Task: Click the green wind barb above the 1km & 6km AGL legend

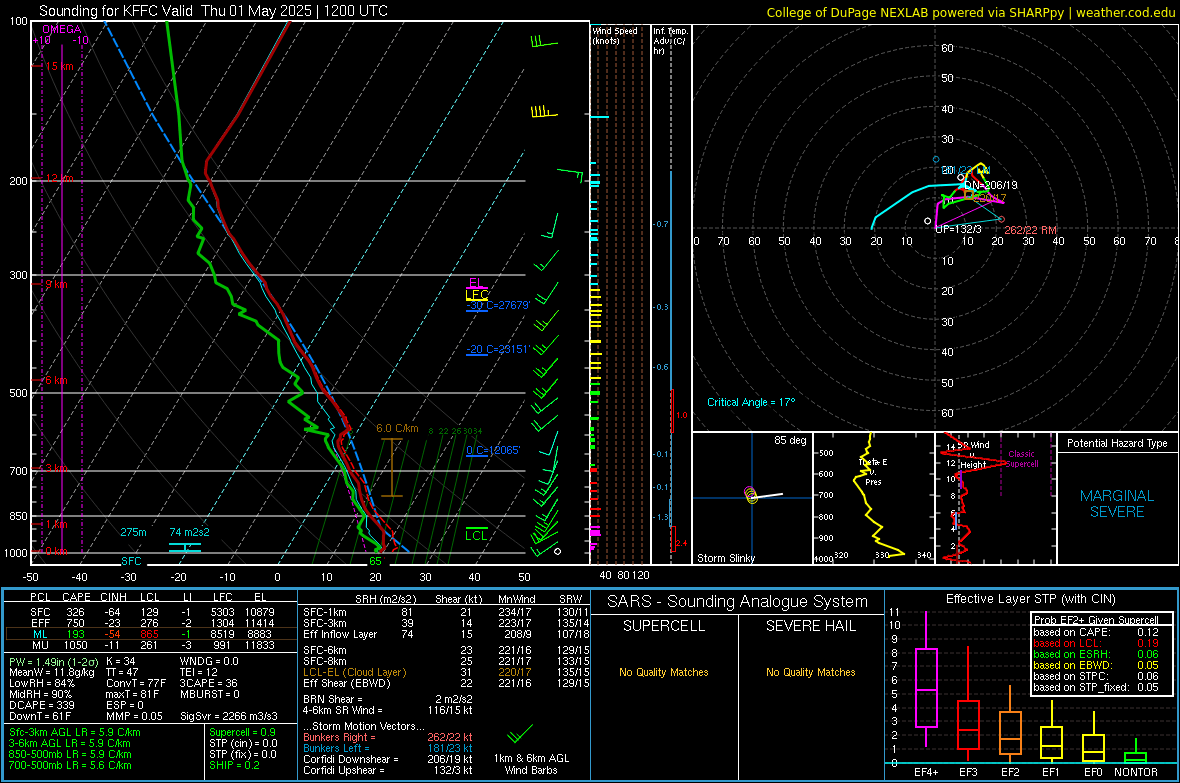Action: 519,733
